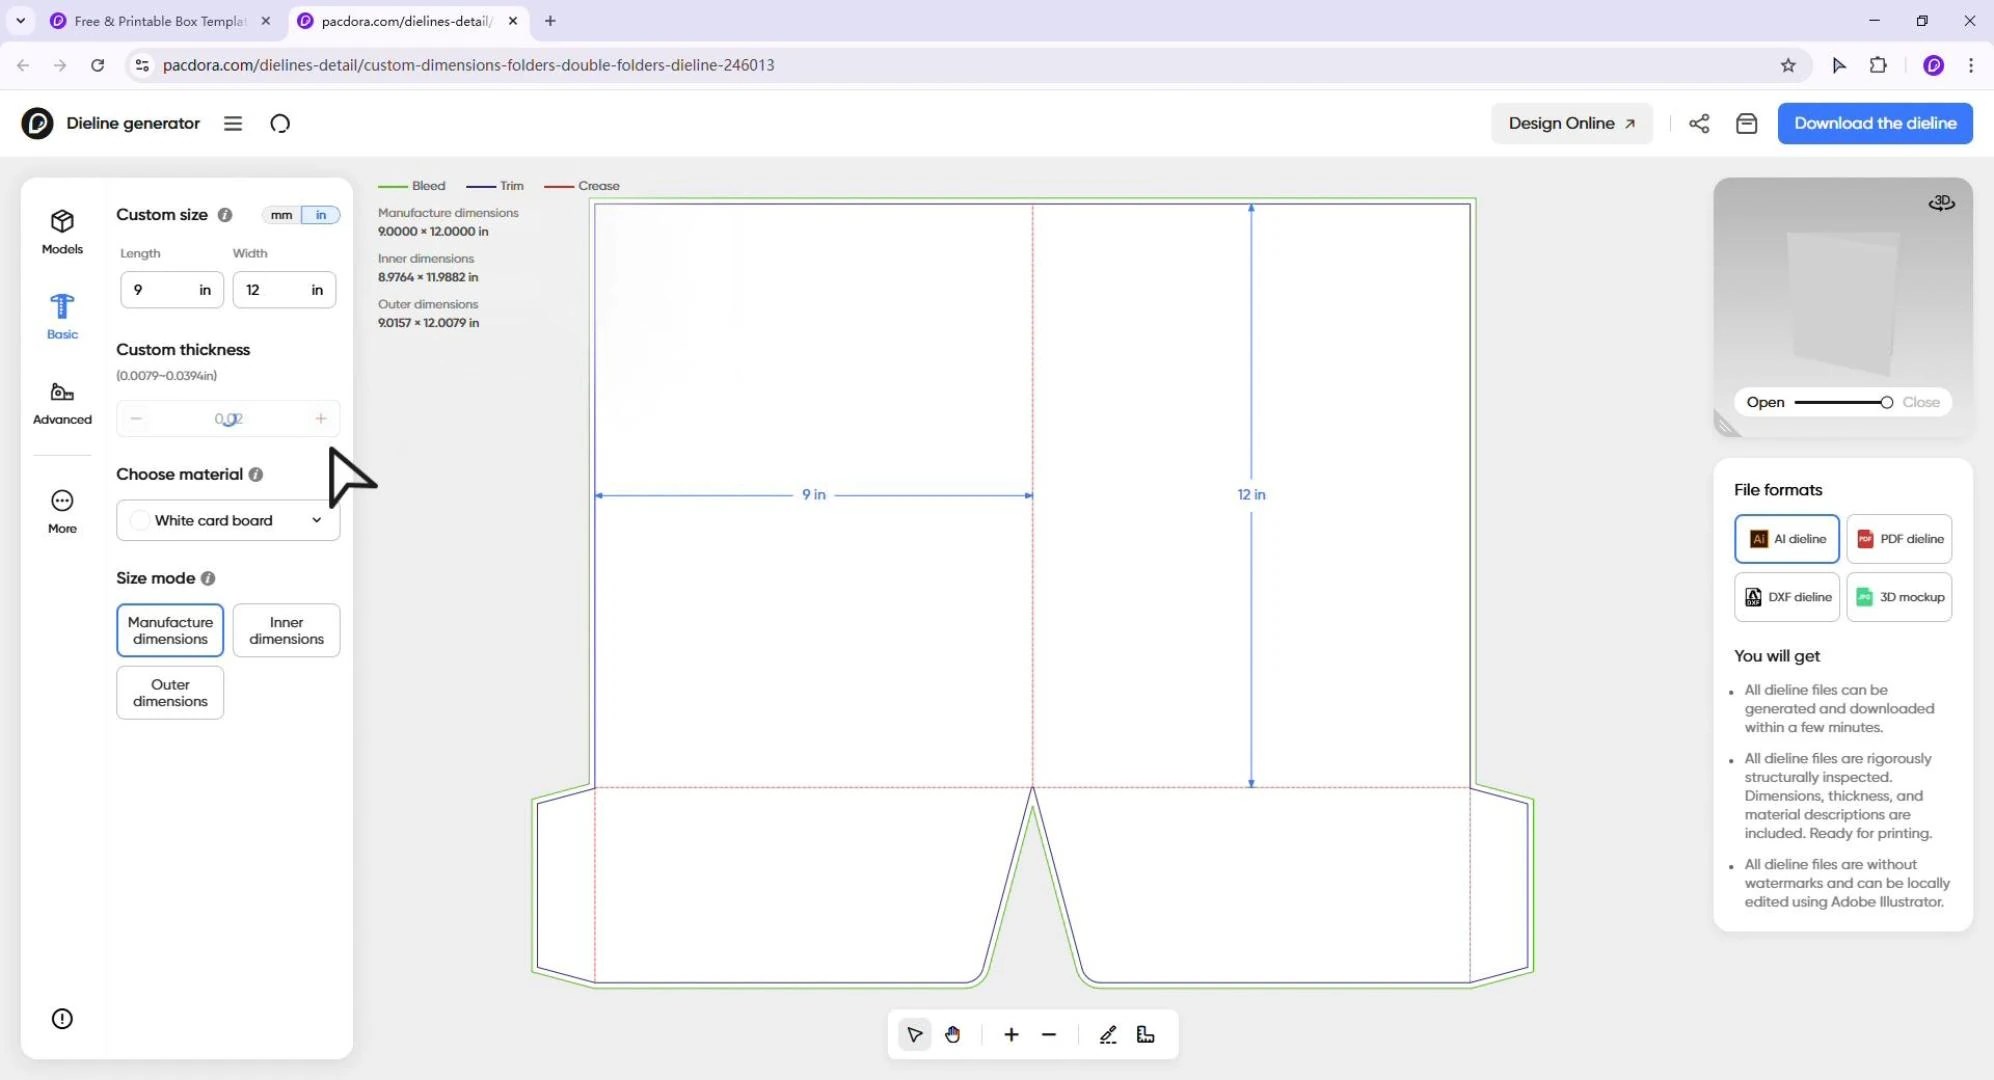Click the Length input field

tap(160, 290)
